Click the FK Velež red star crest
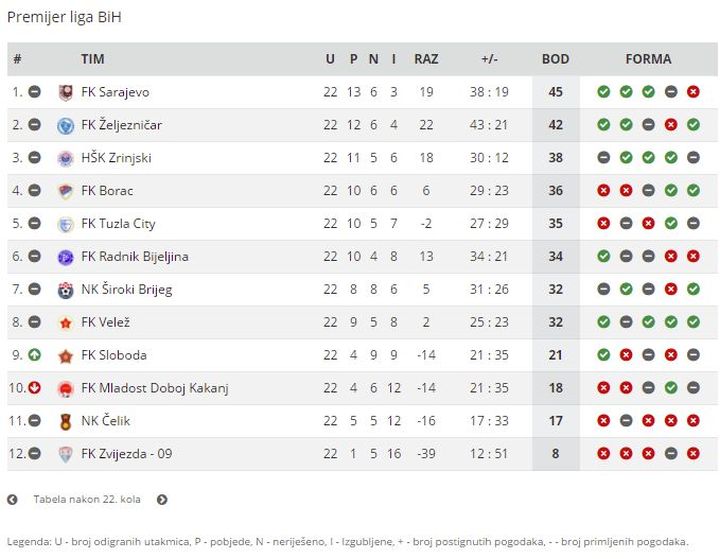Viewport: 720px width, 559px height. 66,323
